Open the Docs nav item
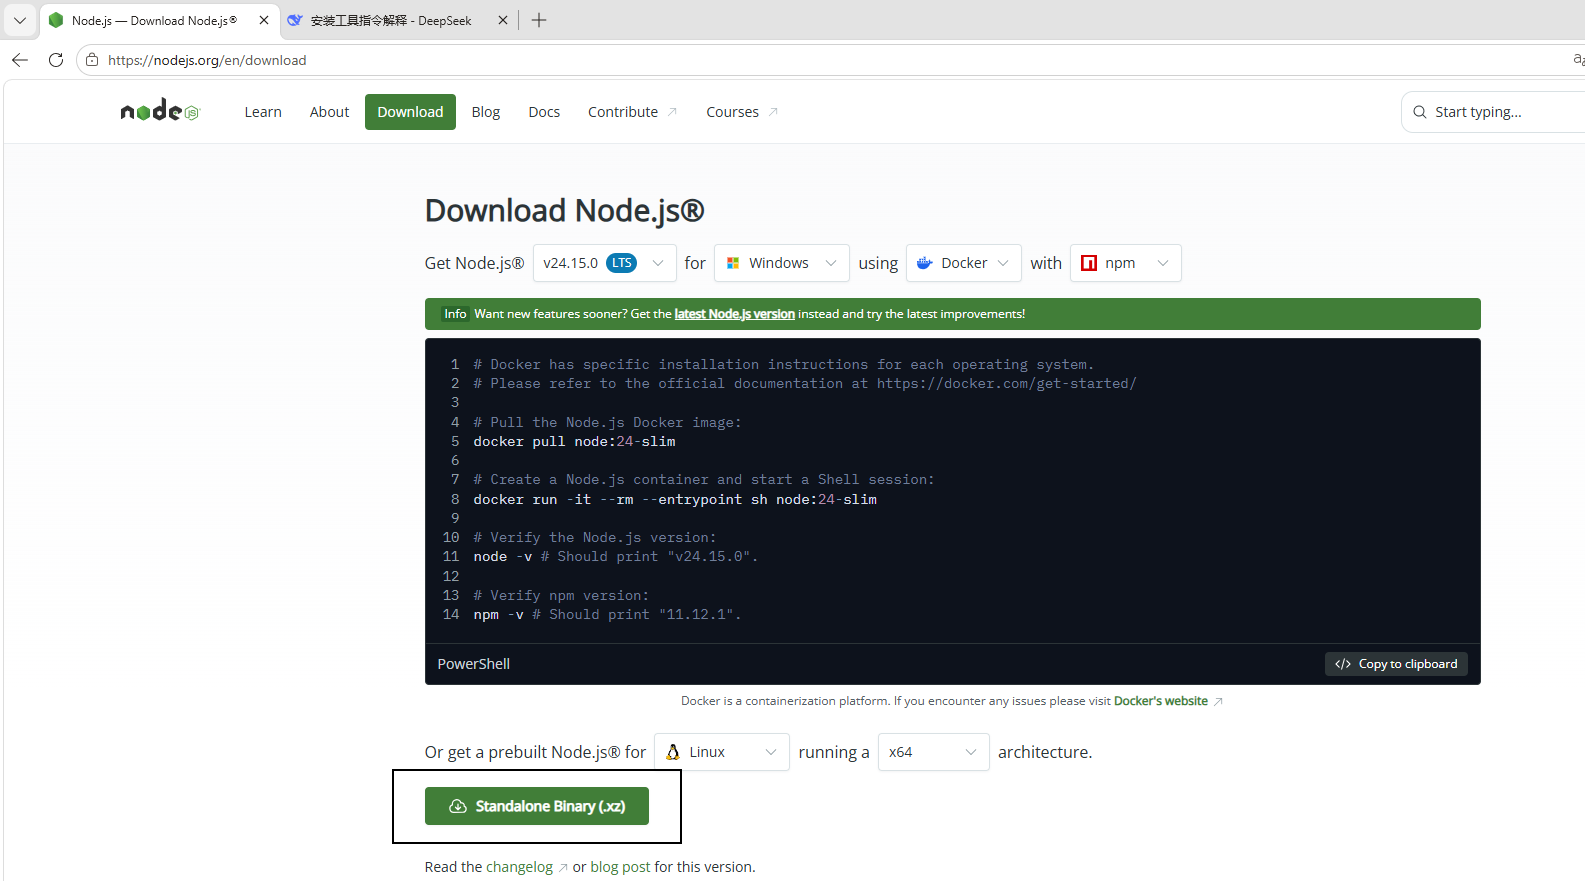This screenshot has width=1585, height=881. coord(544,112)
